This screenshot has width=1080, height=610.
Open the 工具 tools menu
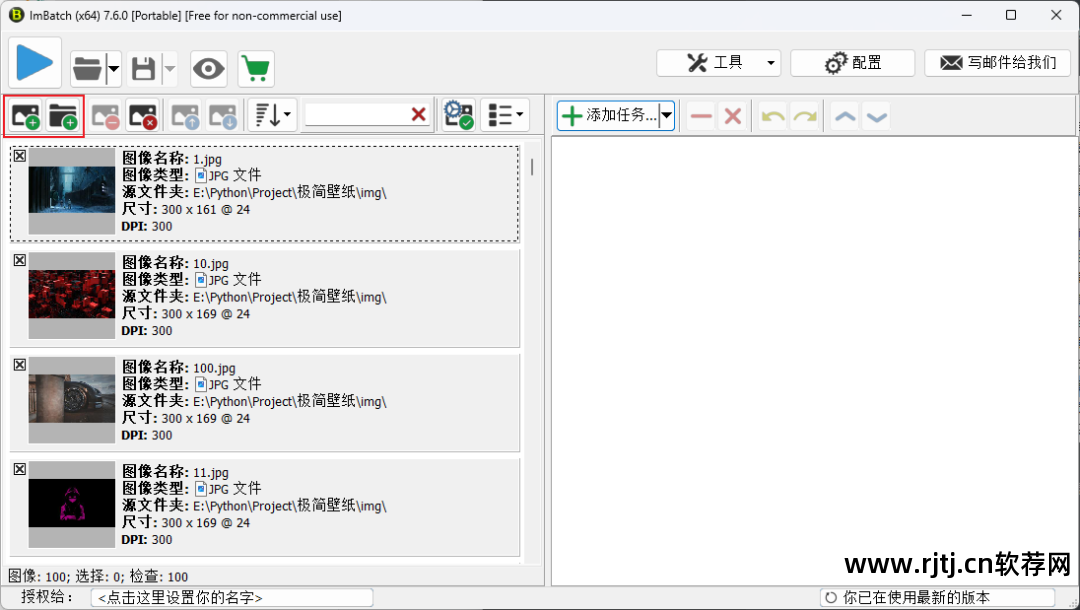[718, 63]
